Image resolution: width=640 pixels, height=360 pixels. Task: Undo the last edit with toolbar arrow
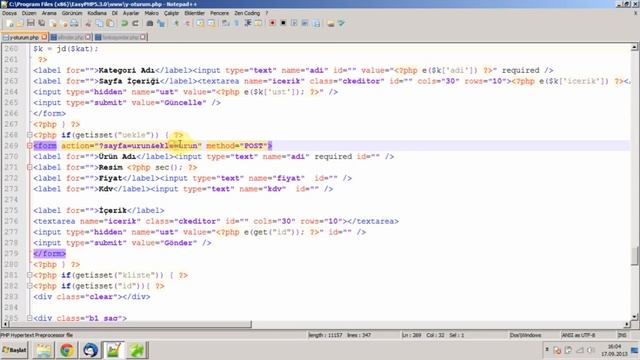point(124,23)
